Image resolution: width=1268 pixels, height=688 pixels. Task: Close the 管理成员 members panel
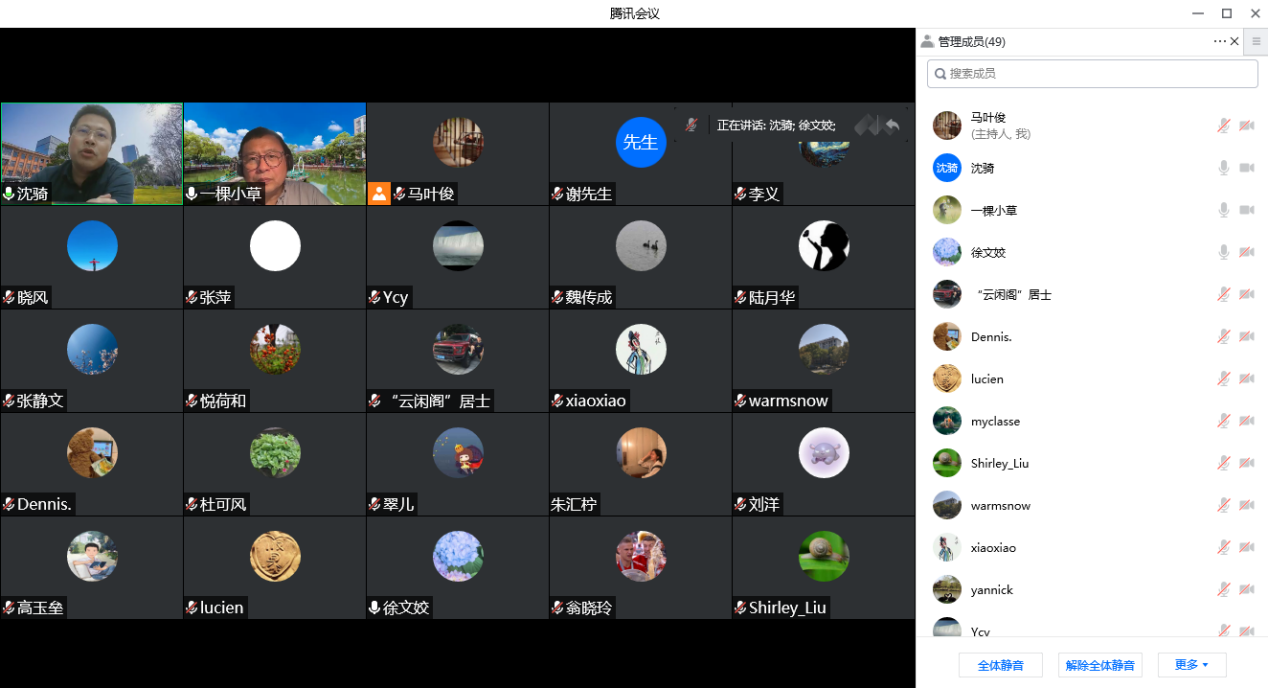coord(1234,41)
